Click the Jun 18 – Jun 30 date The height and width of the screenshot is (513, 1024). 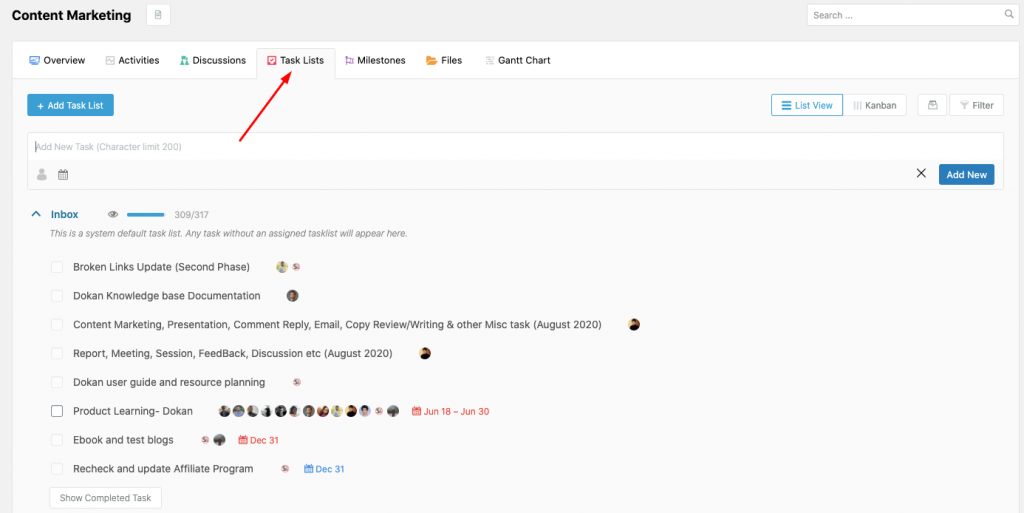pyautogui.click(x=451, y=411)
